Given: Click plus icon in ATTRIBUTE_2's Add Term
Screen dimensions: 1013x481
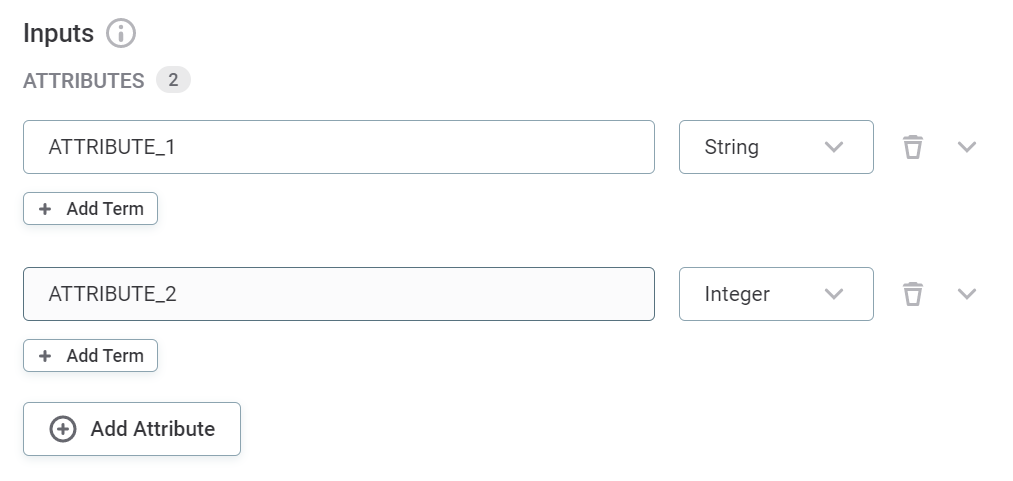Looking at the screenshot, I should 45,356.
